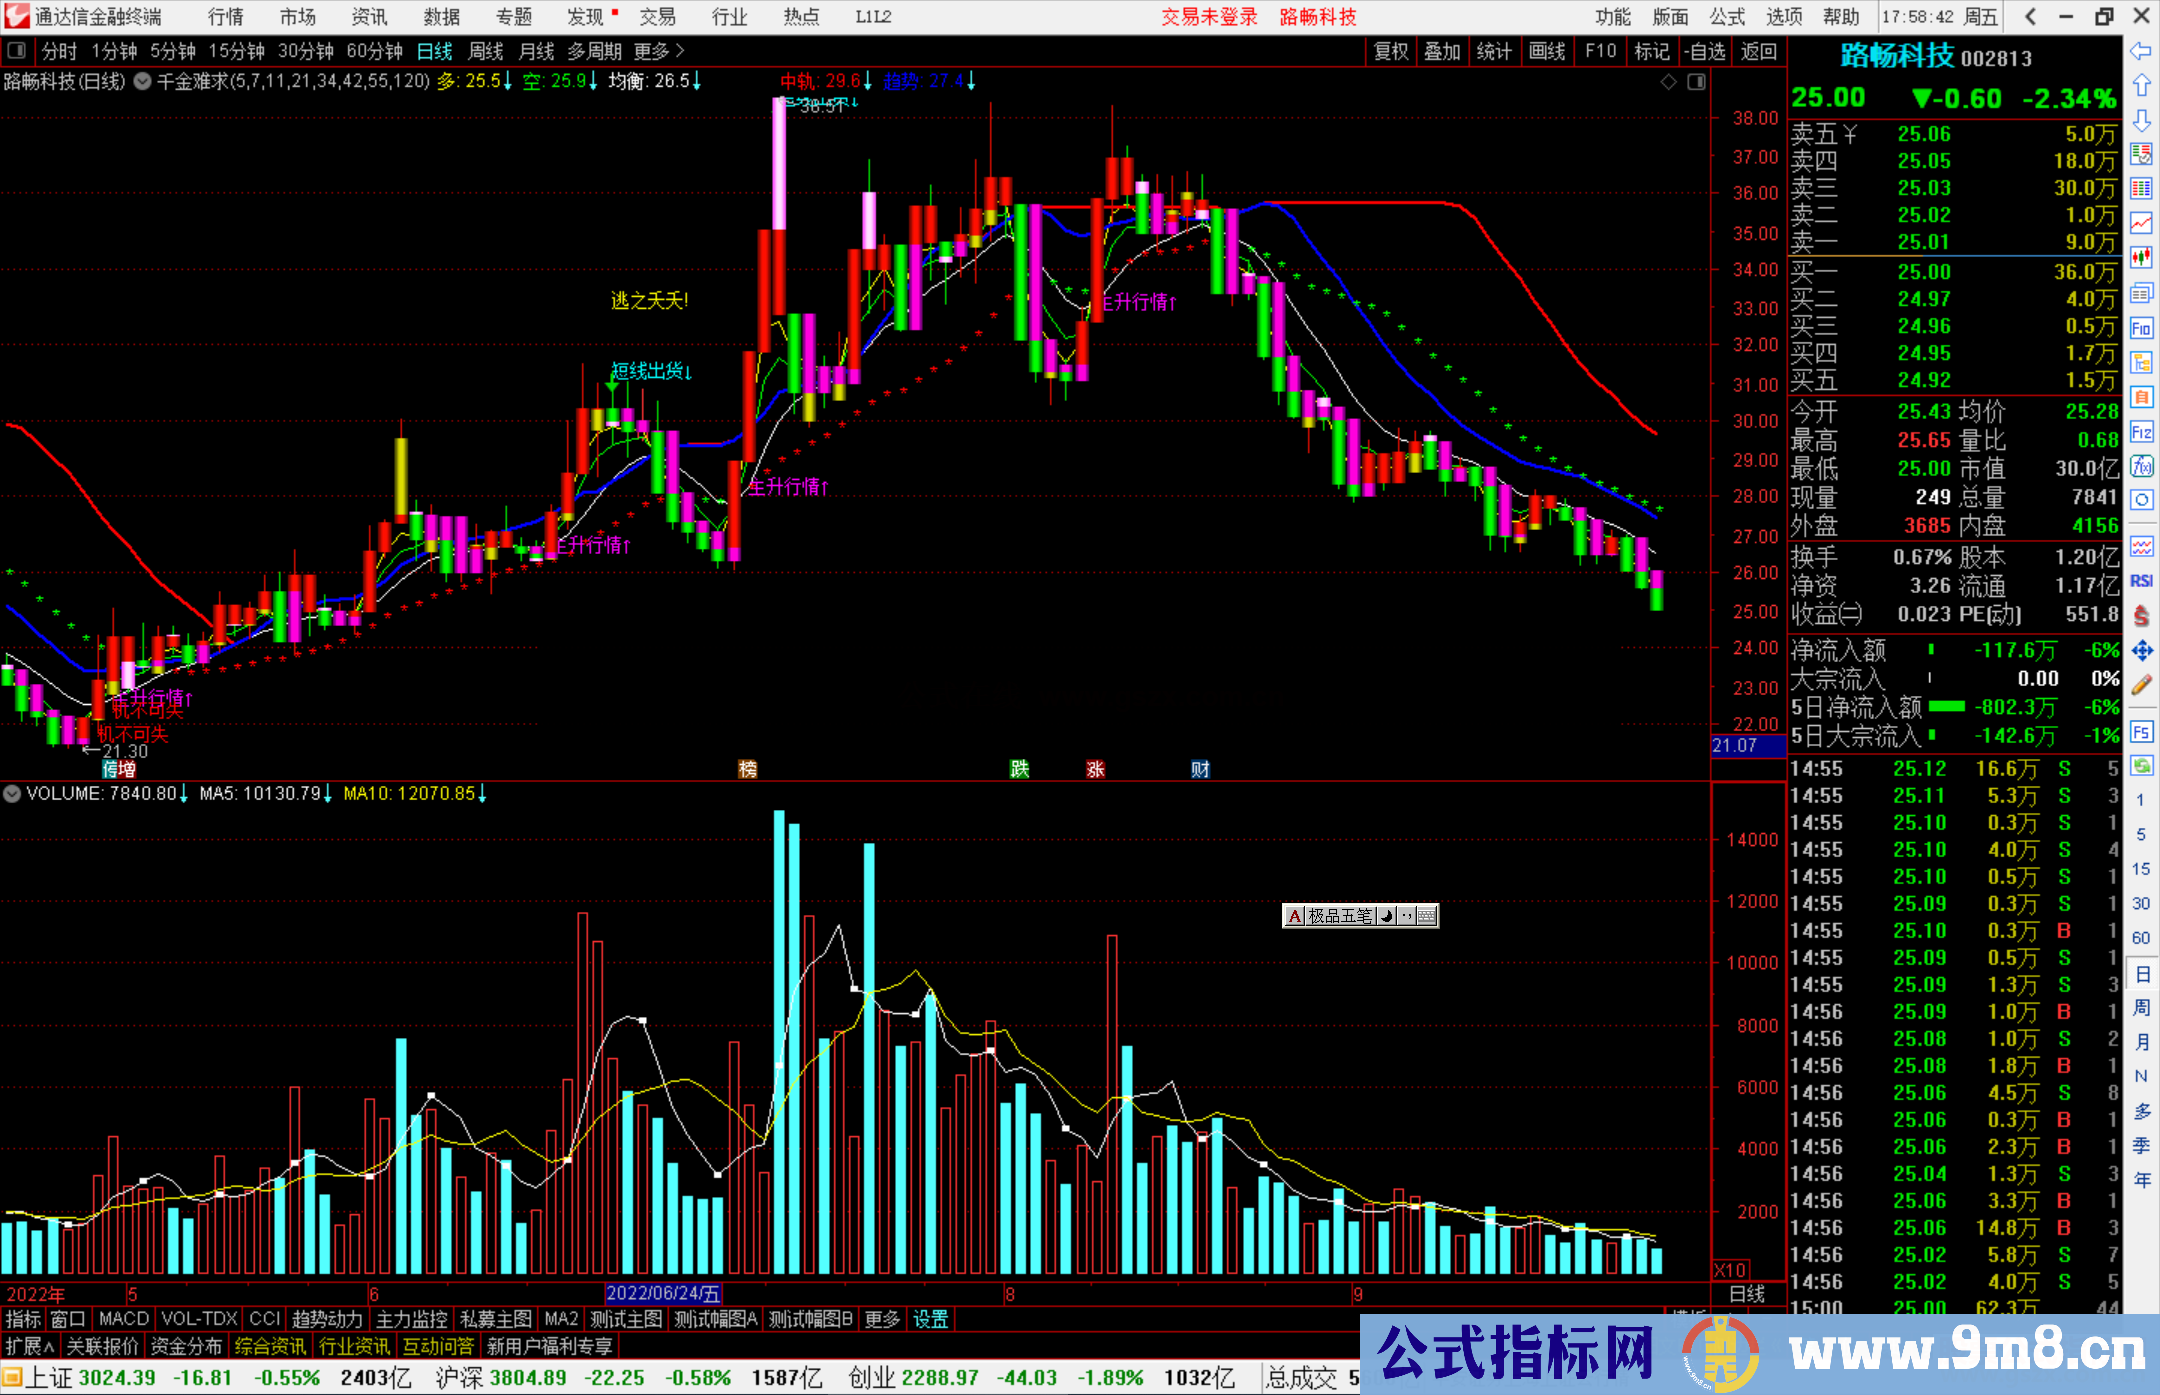Select yearly 年 period in right sidebar
Screen dimensions: 2160x1395
click(x=2141, y=1181)
